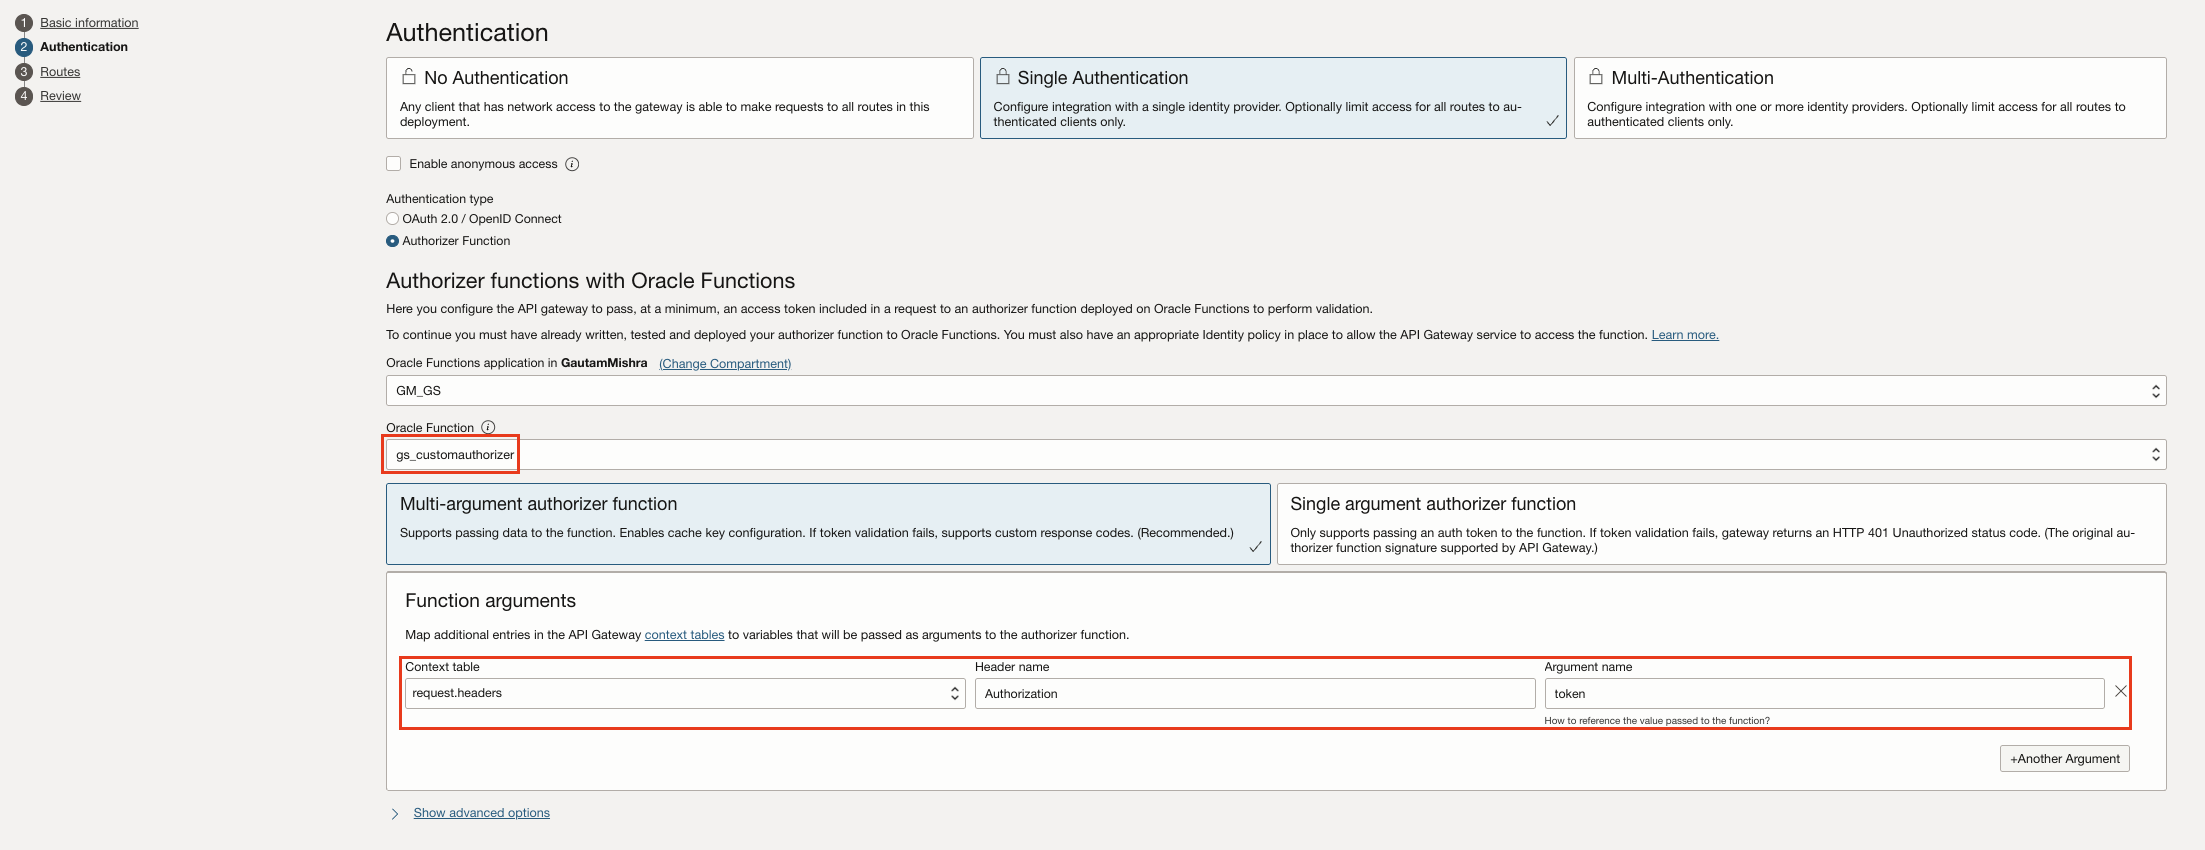Open the Context table request.headers dropdown
Screen dimensions: 2205x850
tap(684, 693)
